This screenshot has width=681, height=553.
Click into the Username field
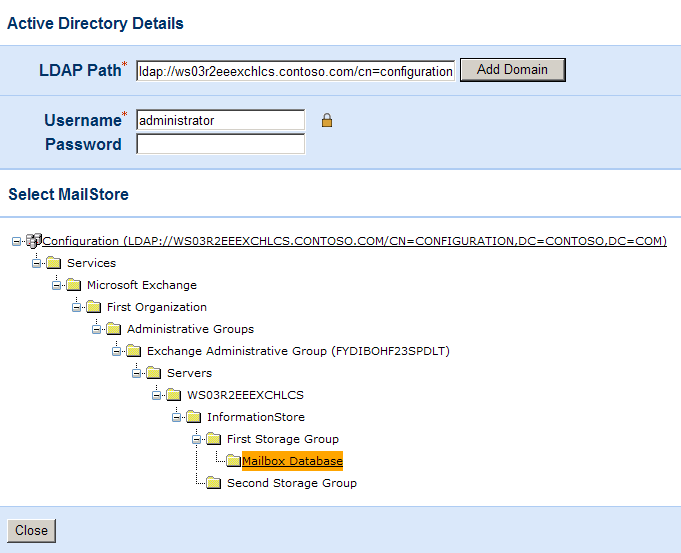tap(220, 121)
